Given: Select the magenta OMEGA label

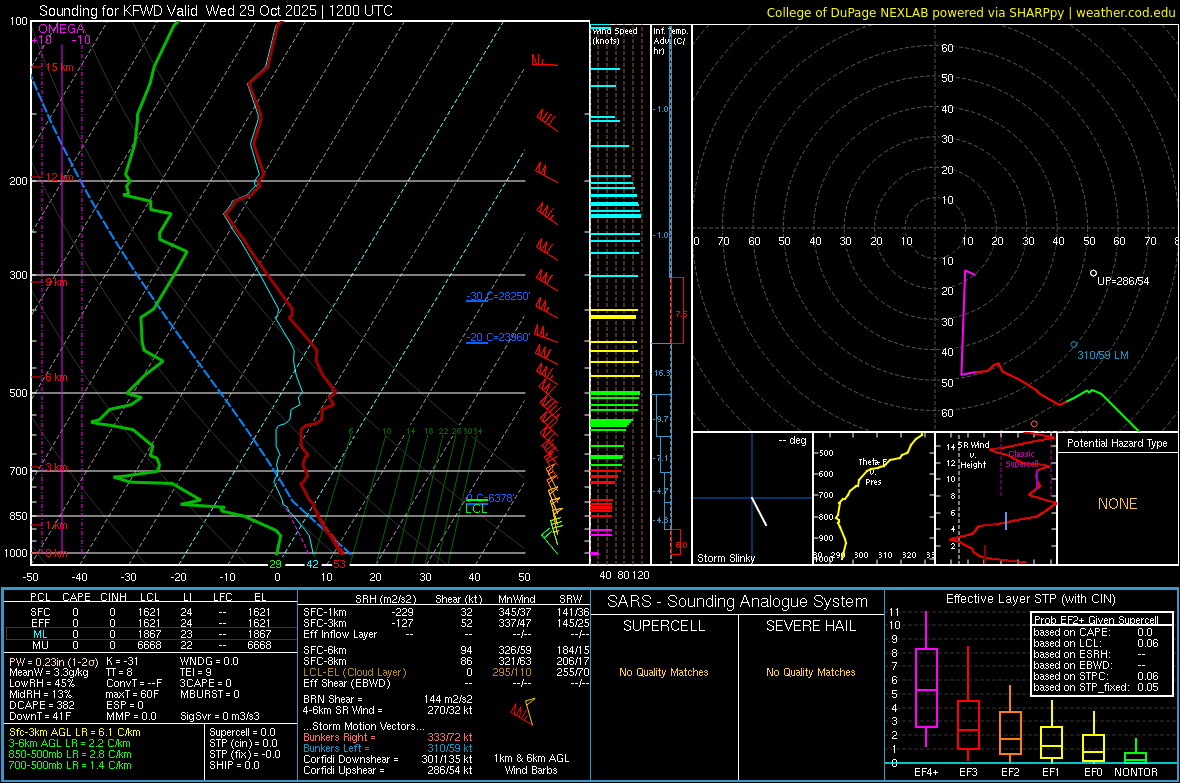Looking at the screenshot, I should coord(61,29).
